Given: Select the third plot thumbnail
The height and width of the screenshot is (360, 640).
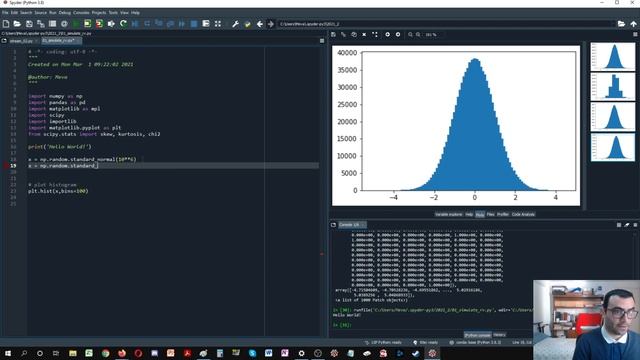Looking at the screenshot, I should pyautogui.click(x=613, y=117).
